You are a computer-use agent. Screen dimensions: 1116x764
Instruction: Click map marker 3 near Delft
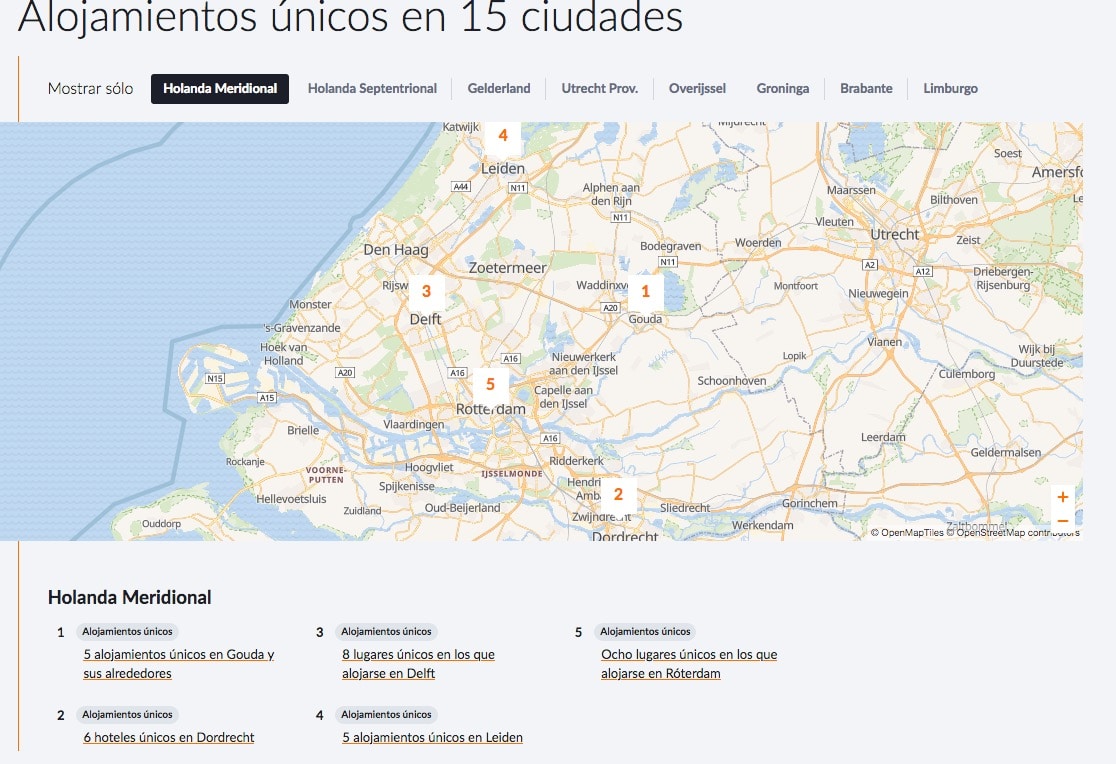426,292
